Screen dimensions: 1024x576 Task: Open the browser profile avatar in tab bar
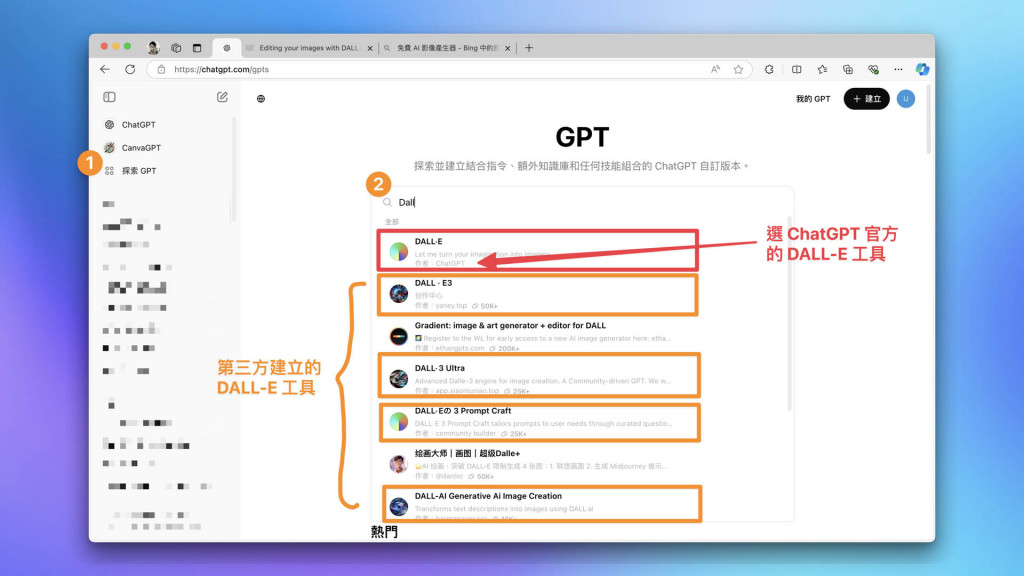(153, 48)
